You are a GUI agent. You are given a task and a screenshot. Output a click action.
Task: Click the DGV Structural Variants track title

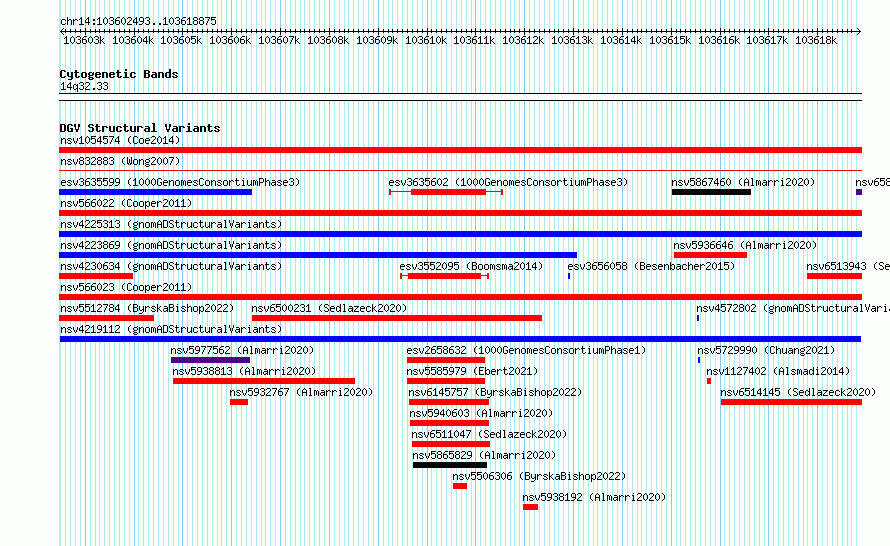coord(140,128)
